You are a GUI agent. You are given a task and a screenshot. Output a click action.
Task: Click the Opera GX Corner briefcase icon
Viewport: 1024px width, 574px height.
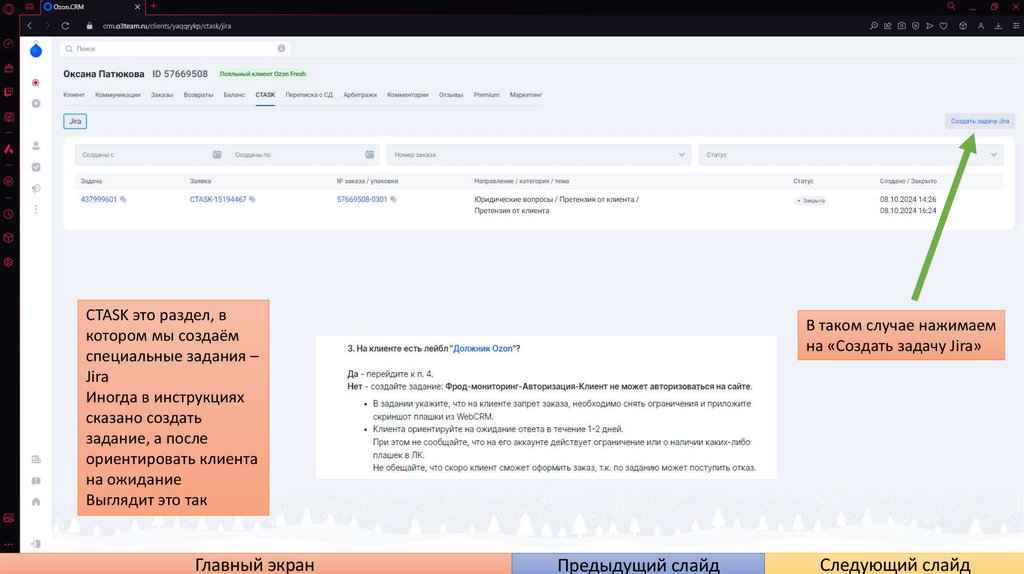click(8, 68)
